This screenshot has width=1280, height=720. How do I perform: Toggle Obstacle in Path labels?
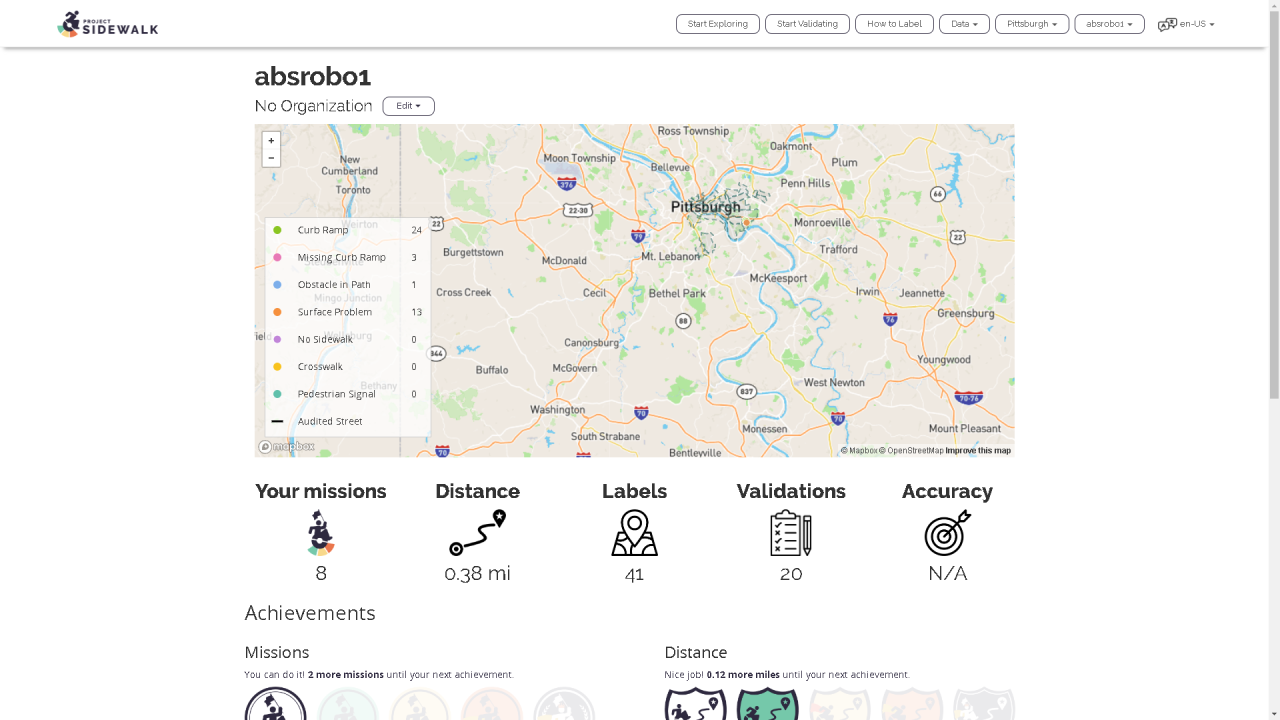click(347, 284)
